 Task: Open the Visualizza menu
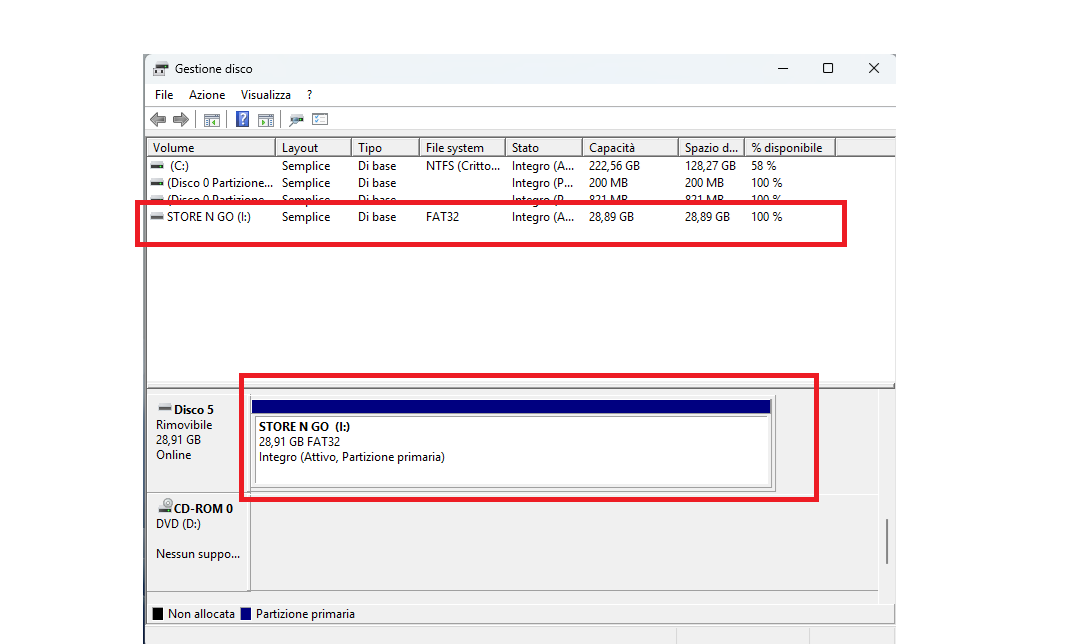pos(266,95)
